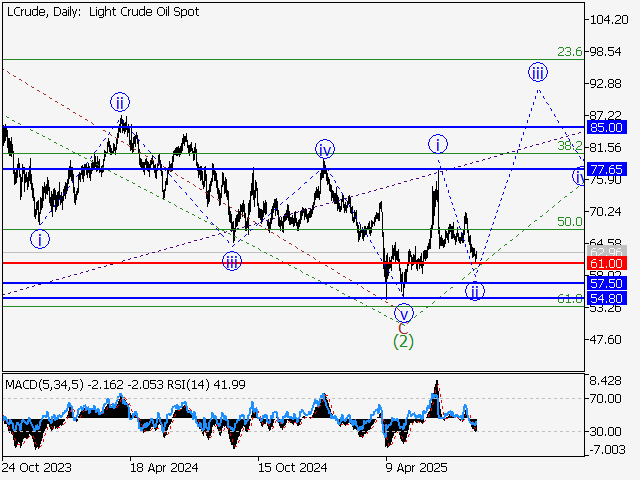Select the 50.0 Fibonacci level label
The width and height of the screenshot is (640, 480).
569,222
